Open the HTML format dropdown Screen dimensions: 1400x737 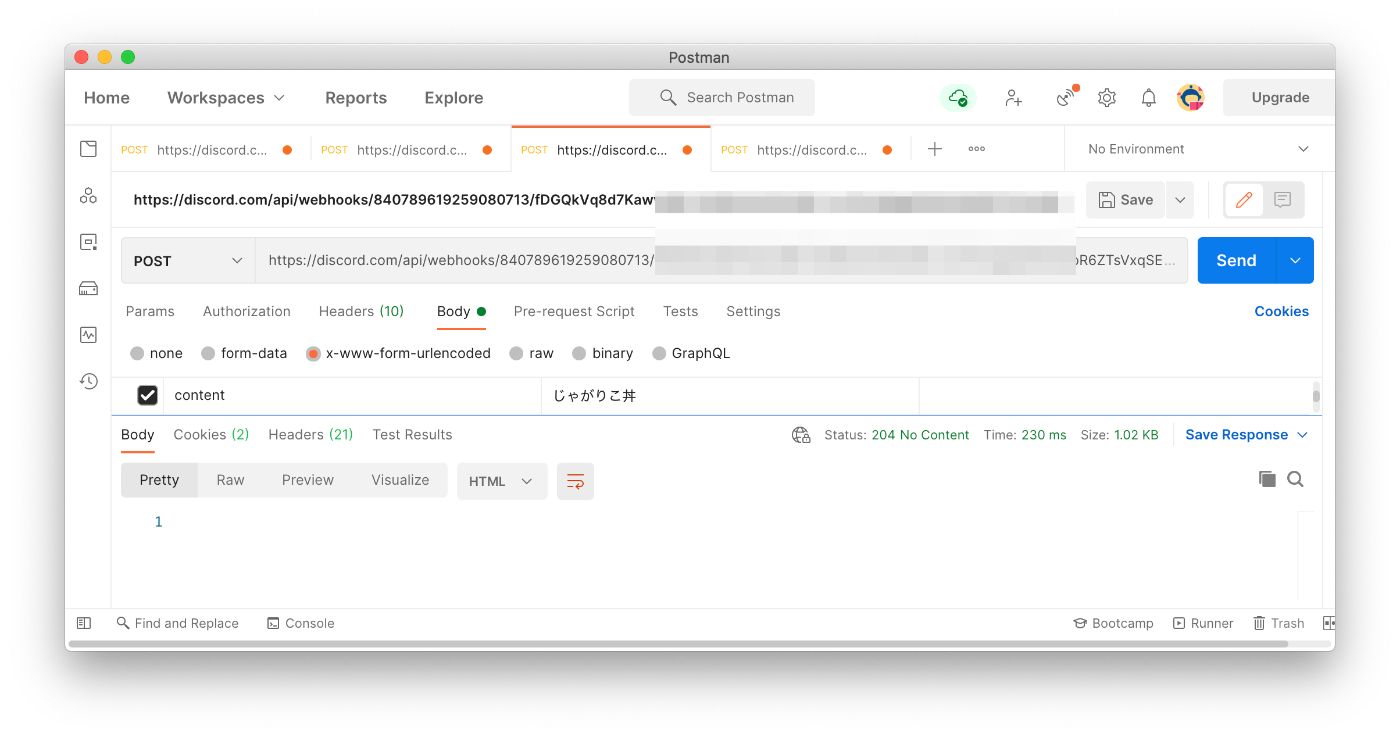(x=502, y=481)
